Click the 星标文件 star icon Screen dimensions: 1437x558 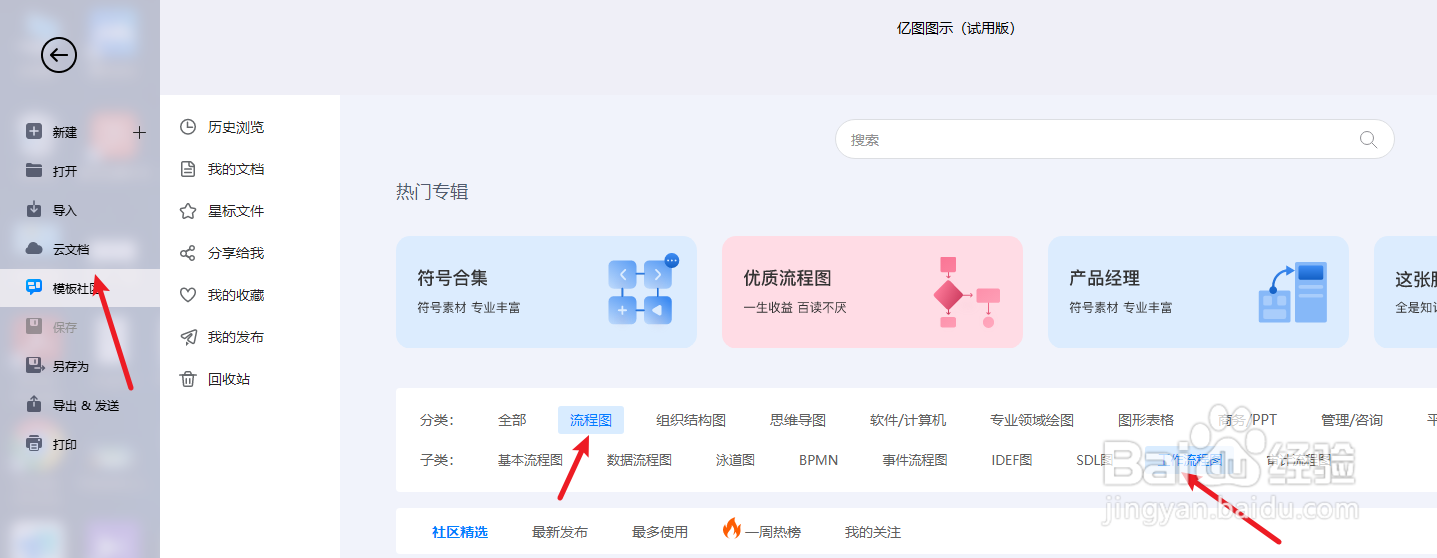point(187,211)
